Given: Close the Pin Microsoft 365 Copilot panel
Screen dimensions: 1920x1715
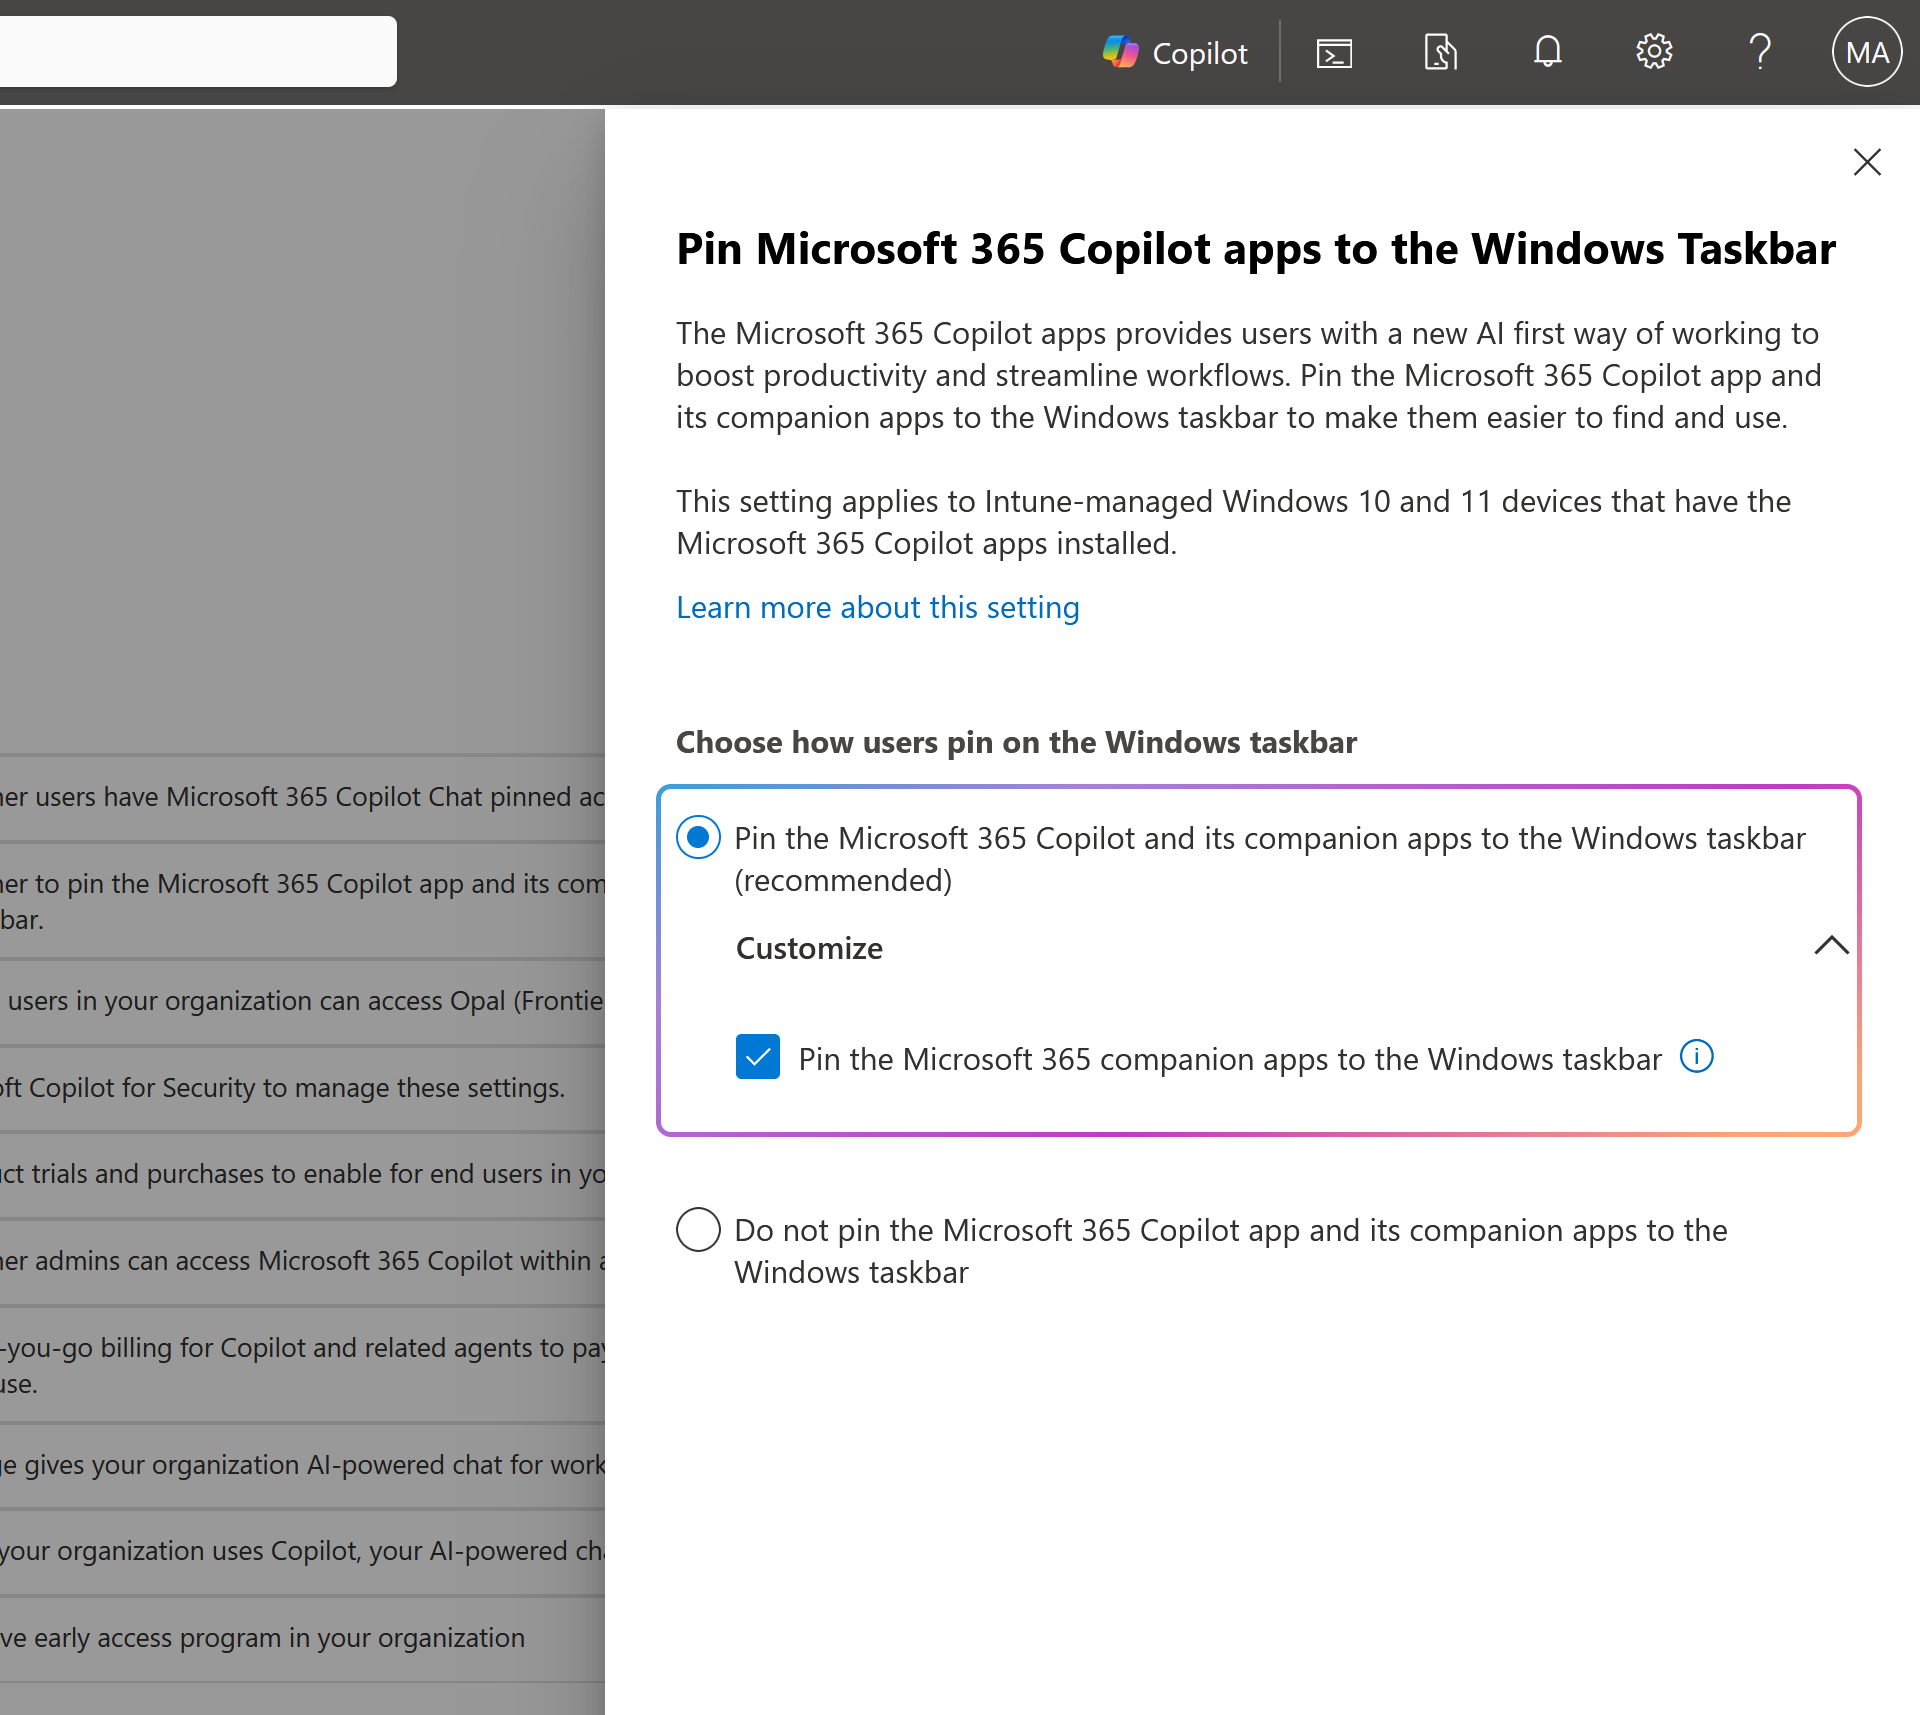Looking at the screenshot, I should tap(1866, 162).
